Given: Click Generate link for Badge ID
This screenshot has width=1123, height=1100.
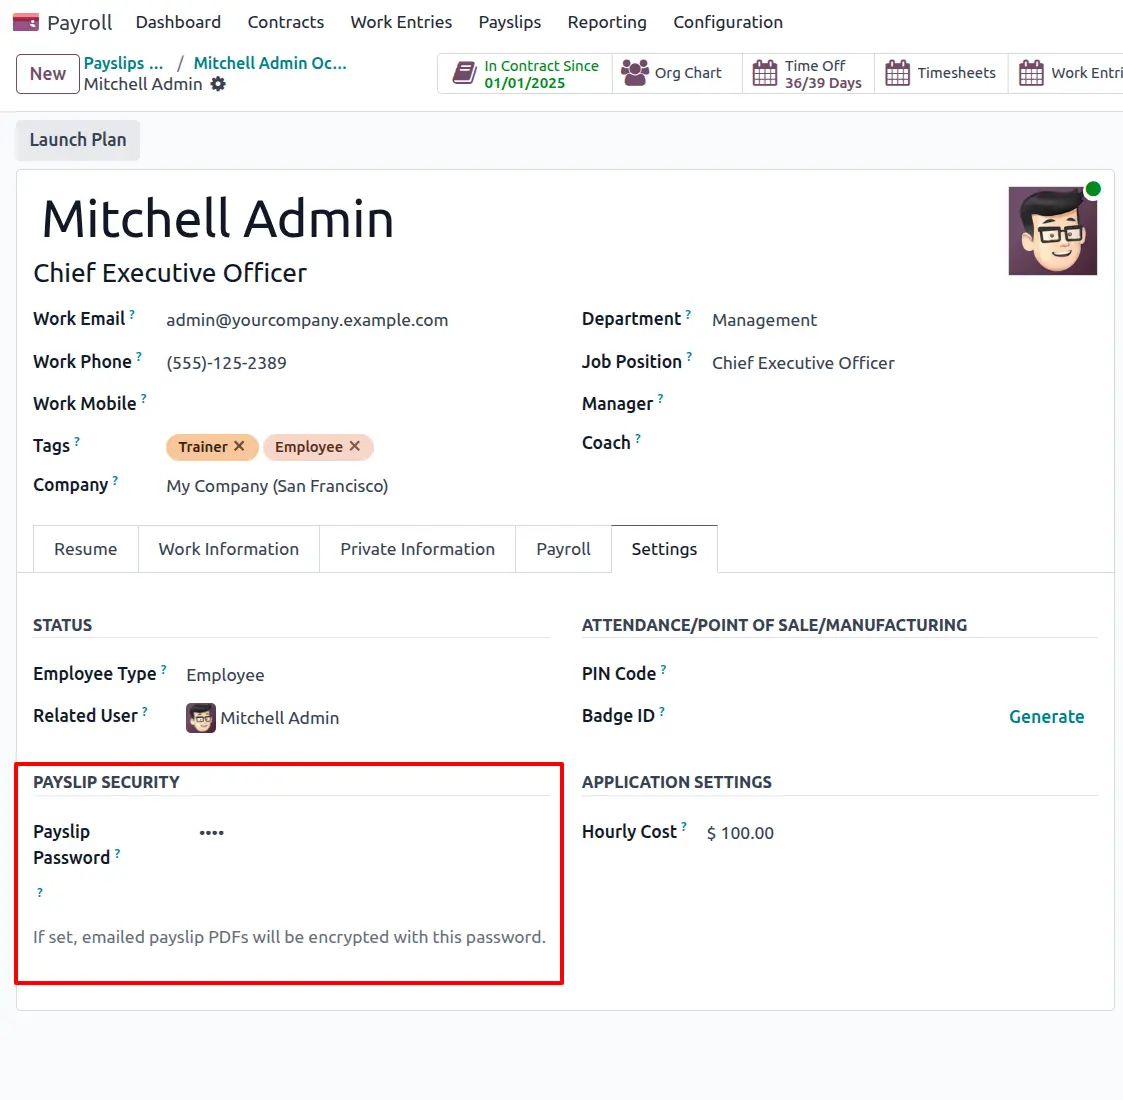Looking at the screenshot, I should pyautogui.click(x=1046, y=717).
